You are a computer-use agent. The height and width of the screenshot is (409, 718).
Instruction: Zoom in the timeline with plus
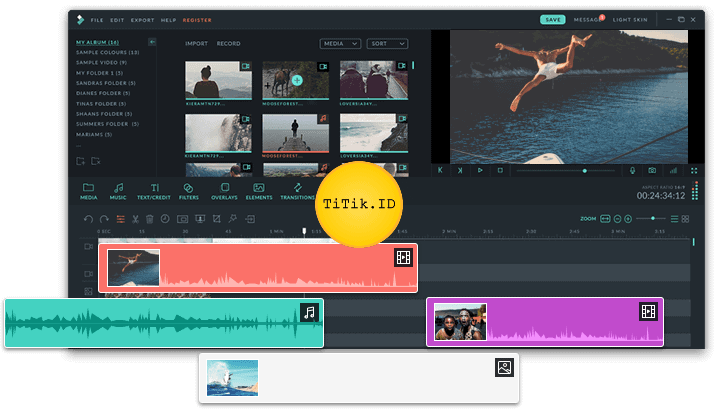click(628, 219)
